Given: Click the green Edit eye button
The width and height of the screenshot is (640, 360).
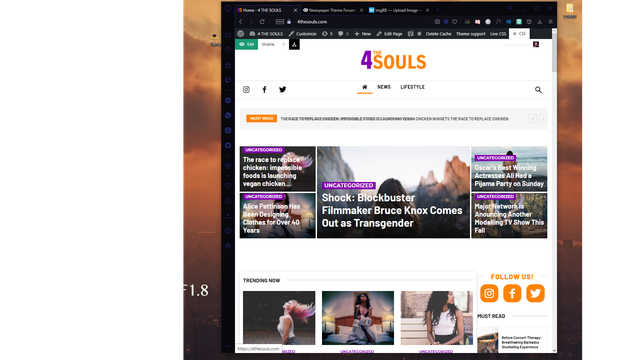Looking at the screenshot, I should coord(247,44).
